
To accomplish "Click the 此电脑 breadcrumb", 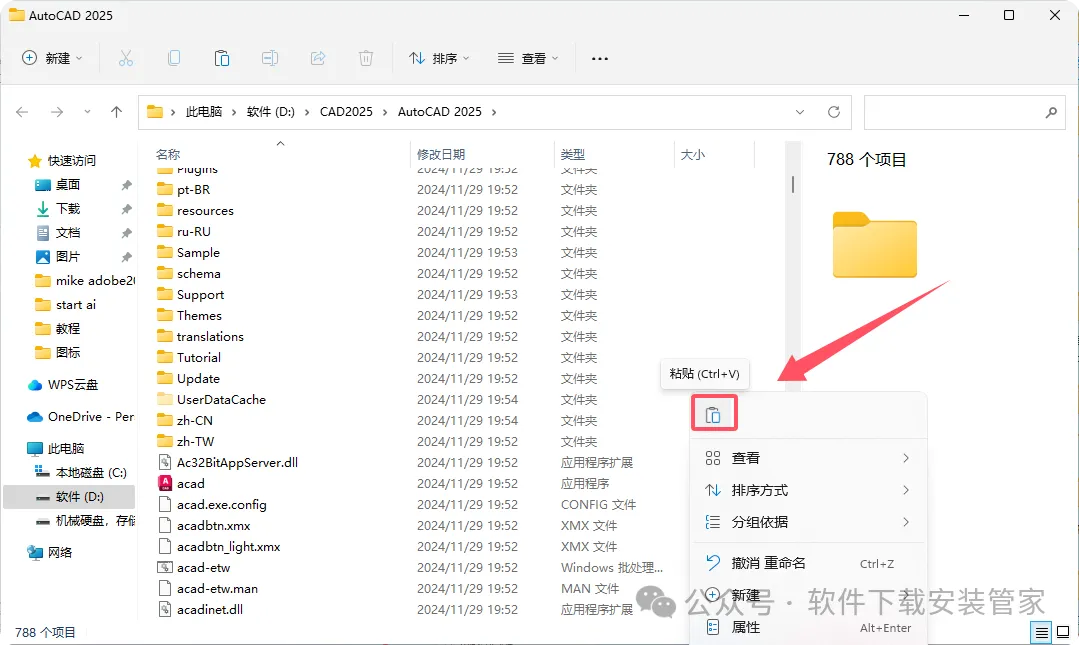I will tap(204, 112).
